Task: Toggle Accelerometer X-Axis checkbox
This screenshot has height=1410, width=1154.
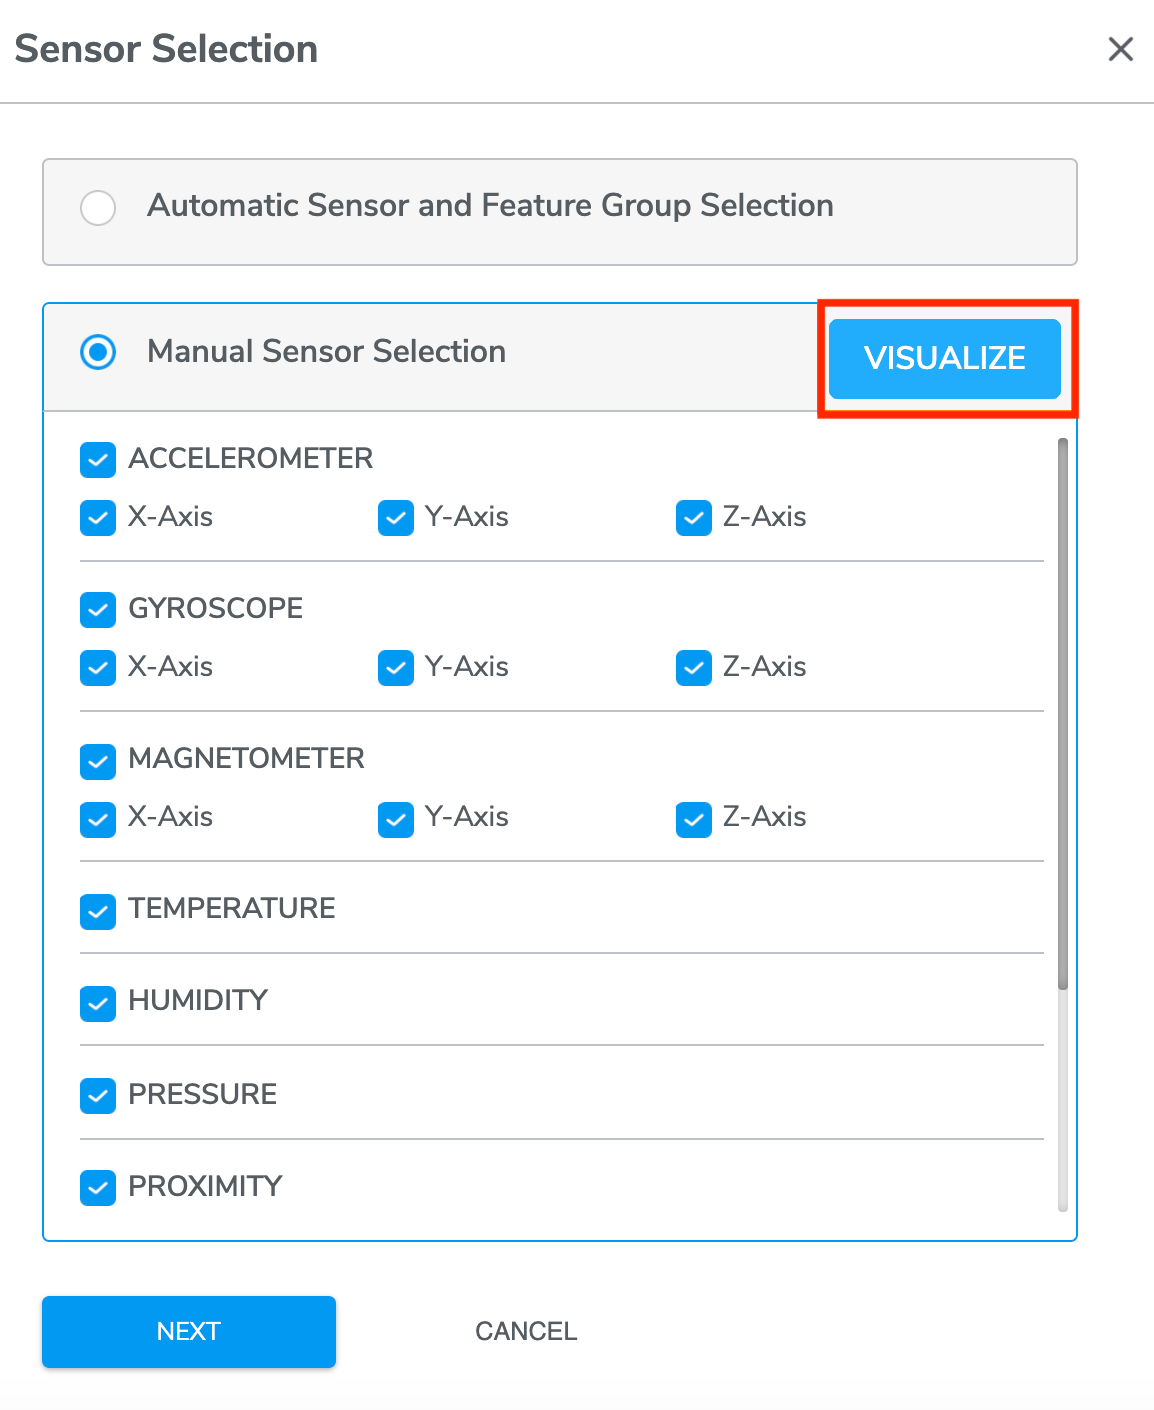Action: pyautogui.click(x=98, y=518)
